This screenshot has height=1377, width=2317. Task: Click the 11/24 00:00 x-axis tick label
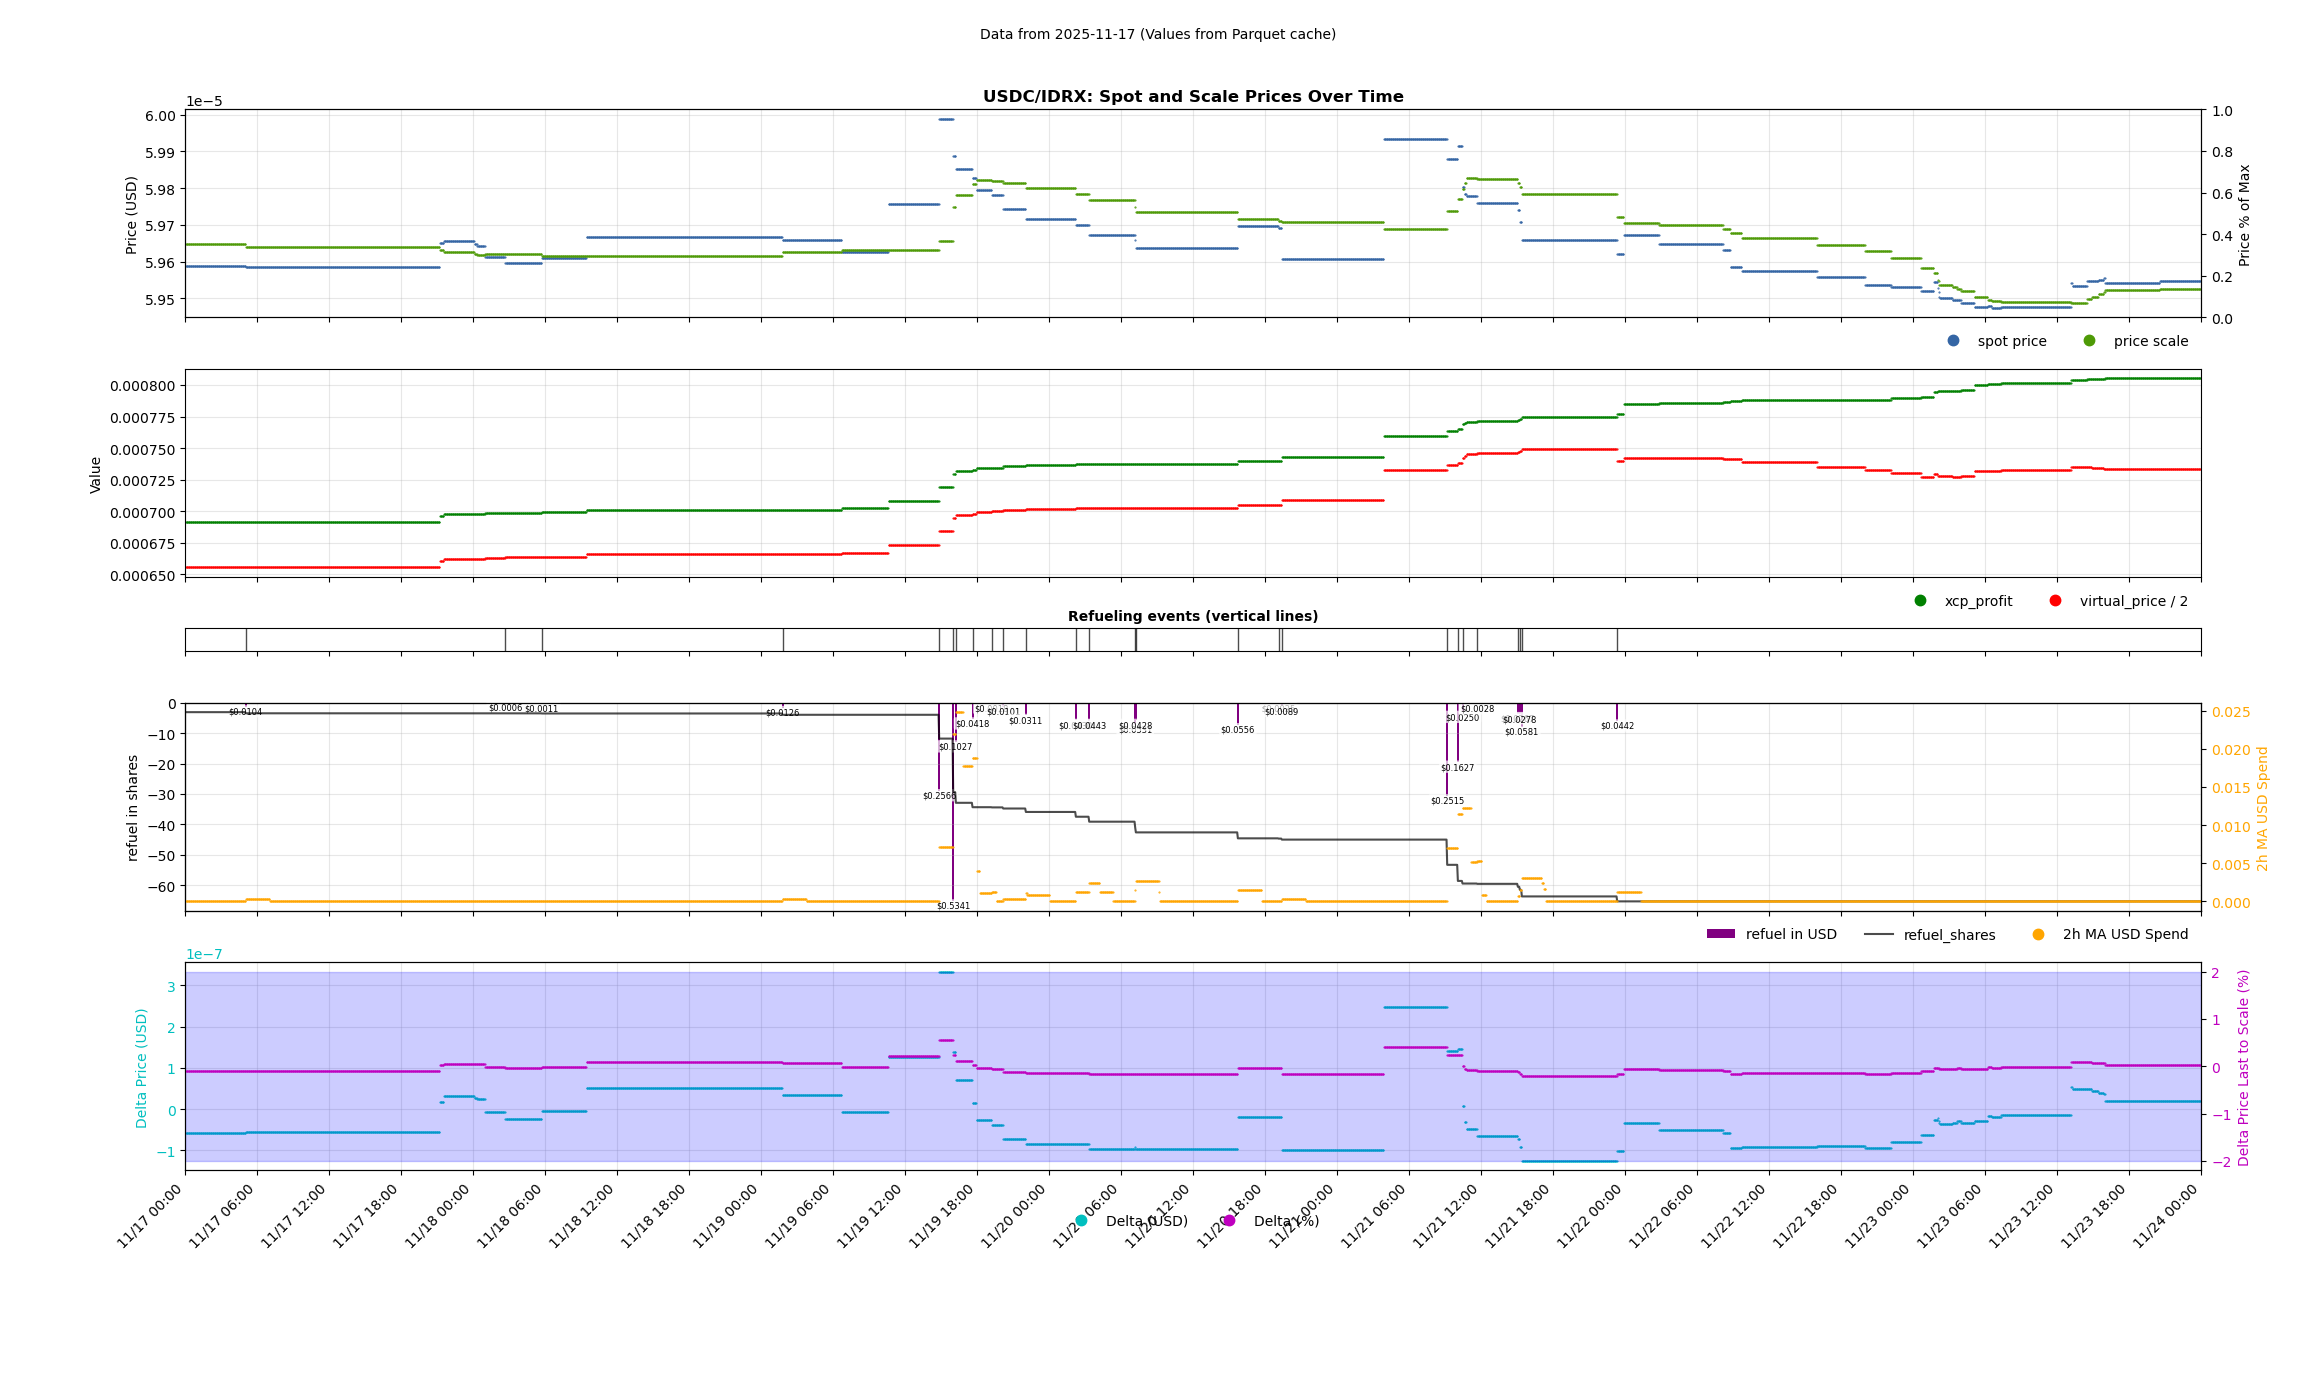2166,1216
